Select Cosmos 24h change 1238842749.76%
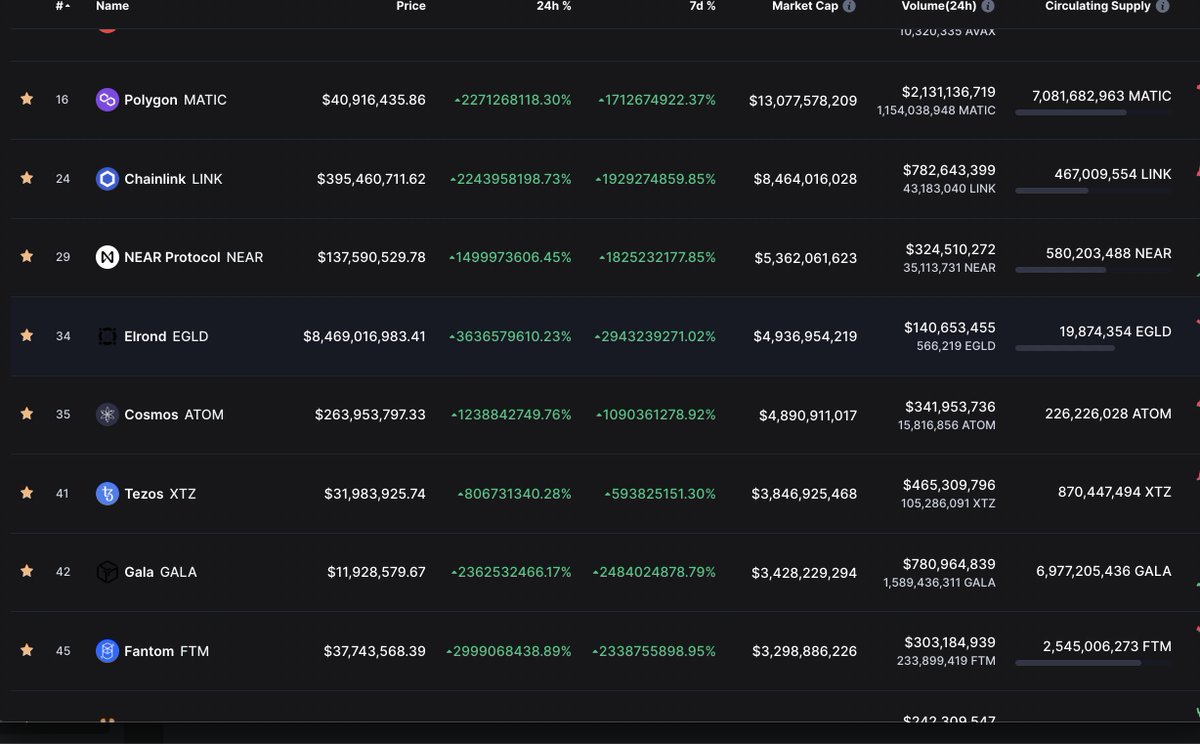Image resolution: width=1200 pixels, height=744 pixels. coord(511,414)
